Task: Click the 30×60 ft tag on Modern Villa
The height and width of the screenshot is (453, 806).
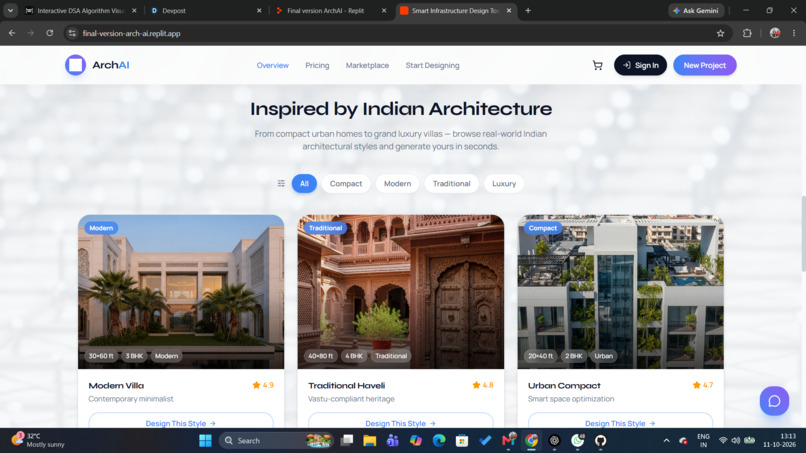Action: 101,356
